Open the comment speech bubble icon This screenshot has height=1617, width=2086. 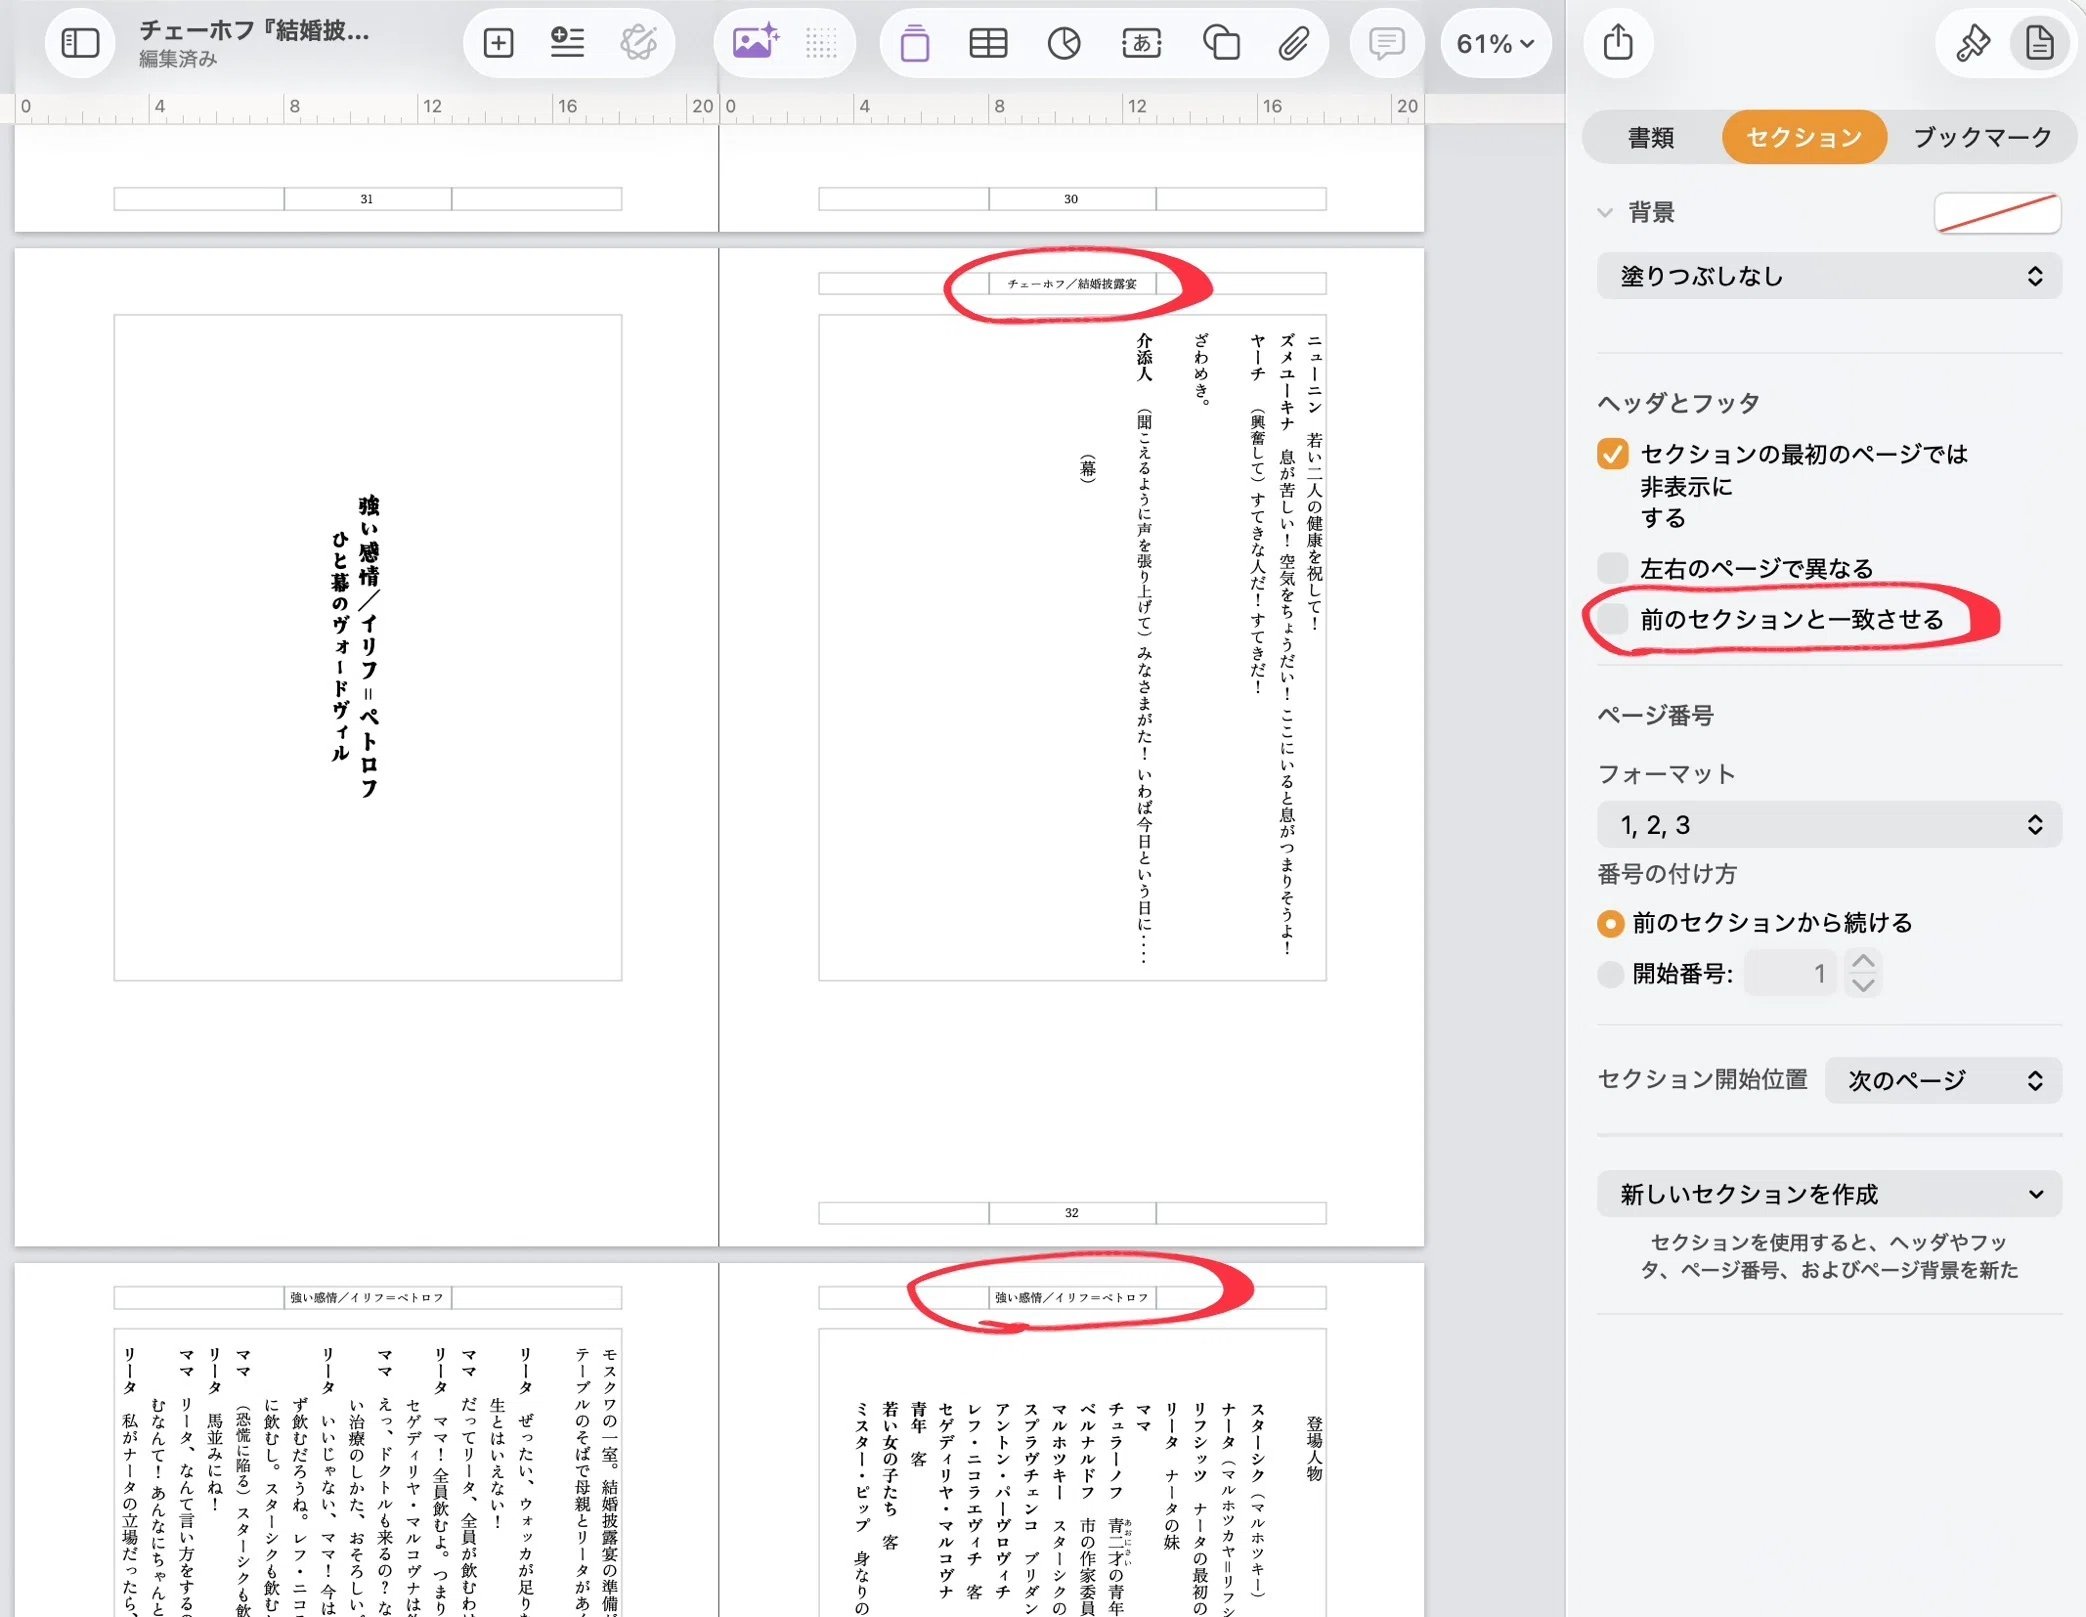tap(1386, 43)
